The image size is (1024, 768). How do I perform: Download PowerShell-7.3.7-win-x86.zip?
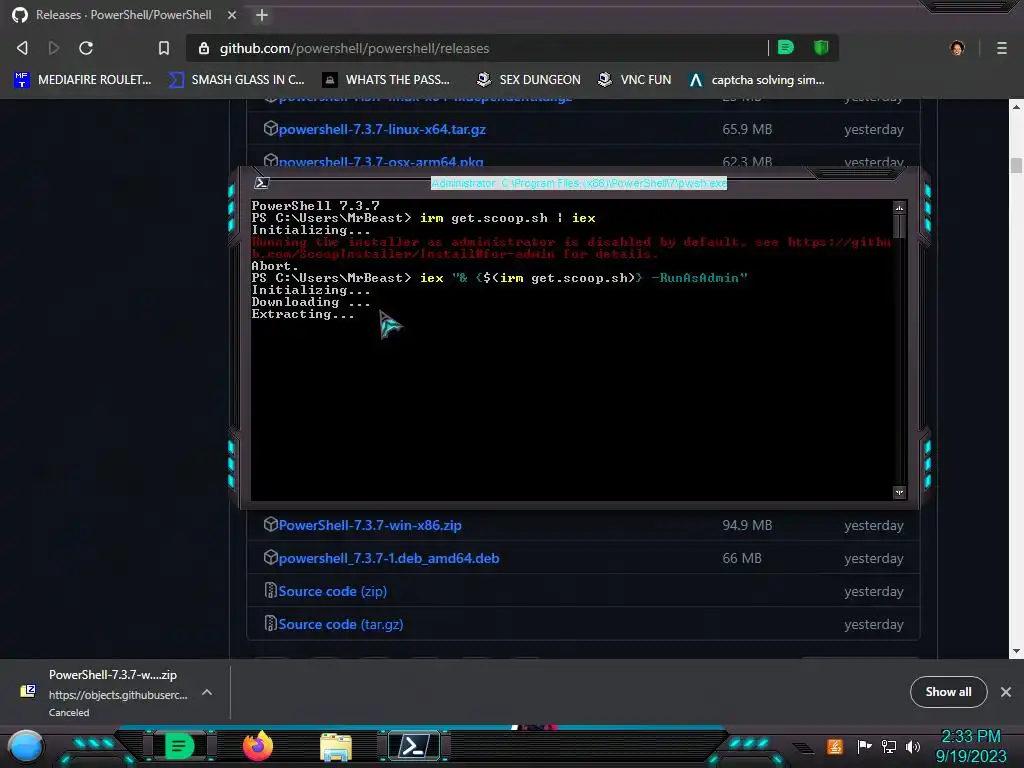(x=370, y=525)
